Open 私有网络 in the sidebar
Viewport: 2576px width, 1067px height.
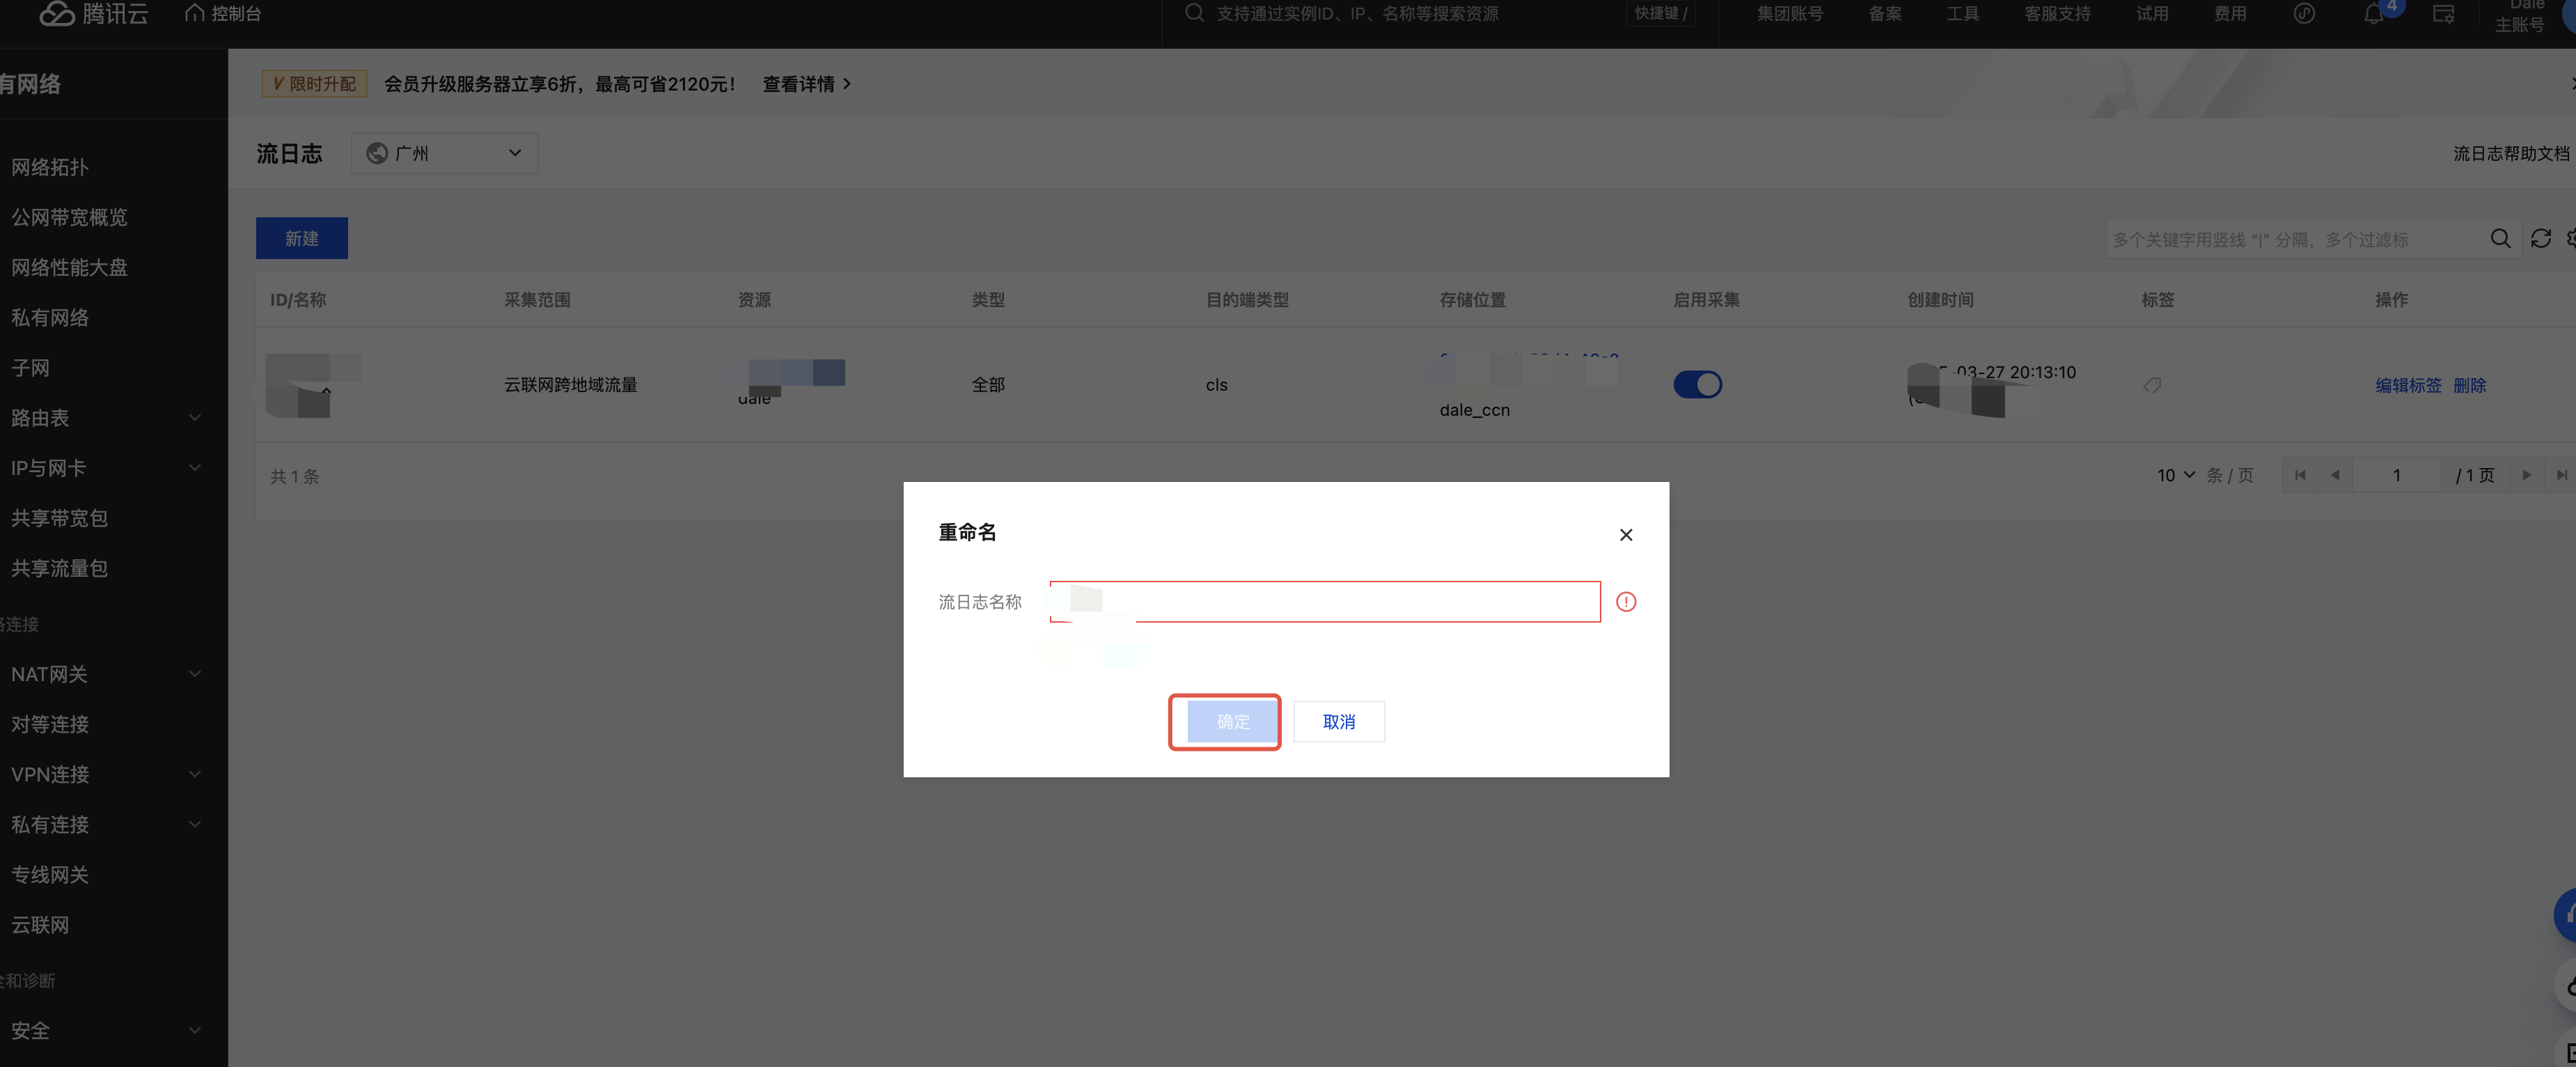[x=50, y=318]
